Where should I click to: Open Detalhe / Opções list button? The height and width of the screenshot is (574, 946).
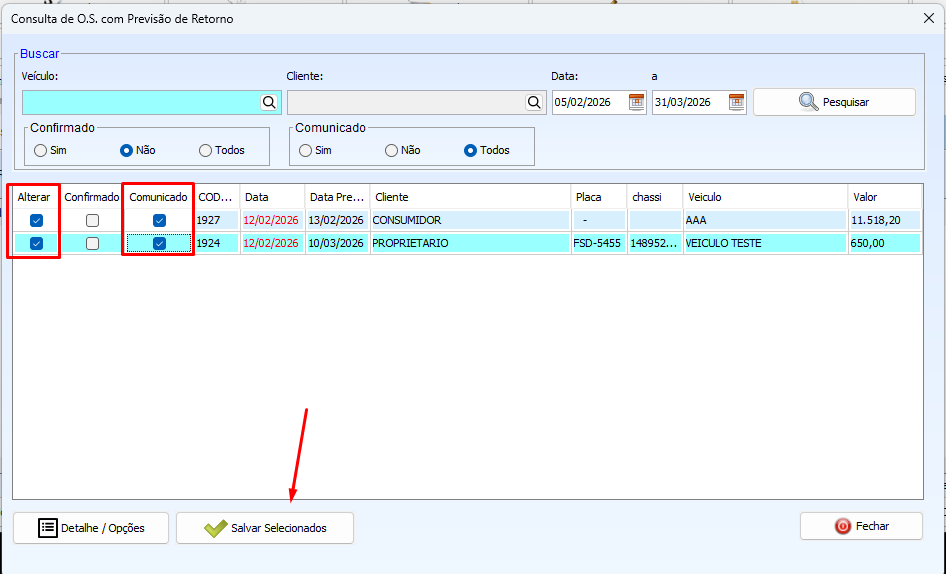click(x=91, y=528)
